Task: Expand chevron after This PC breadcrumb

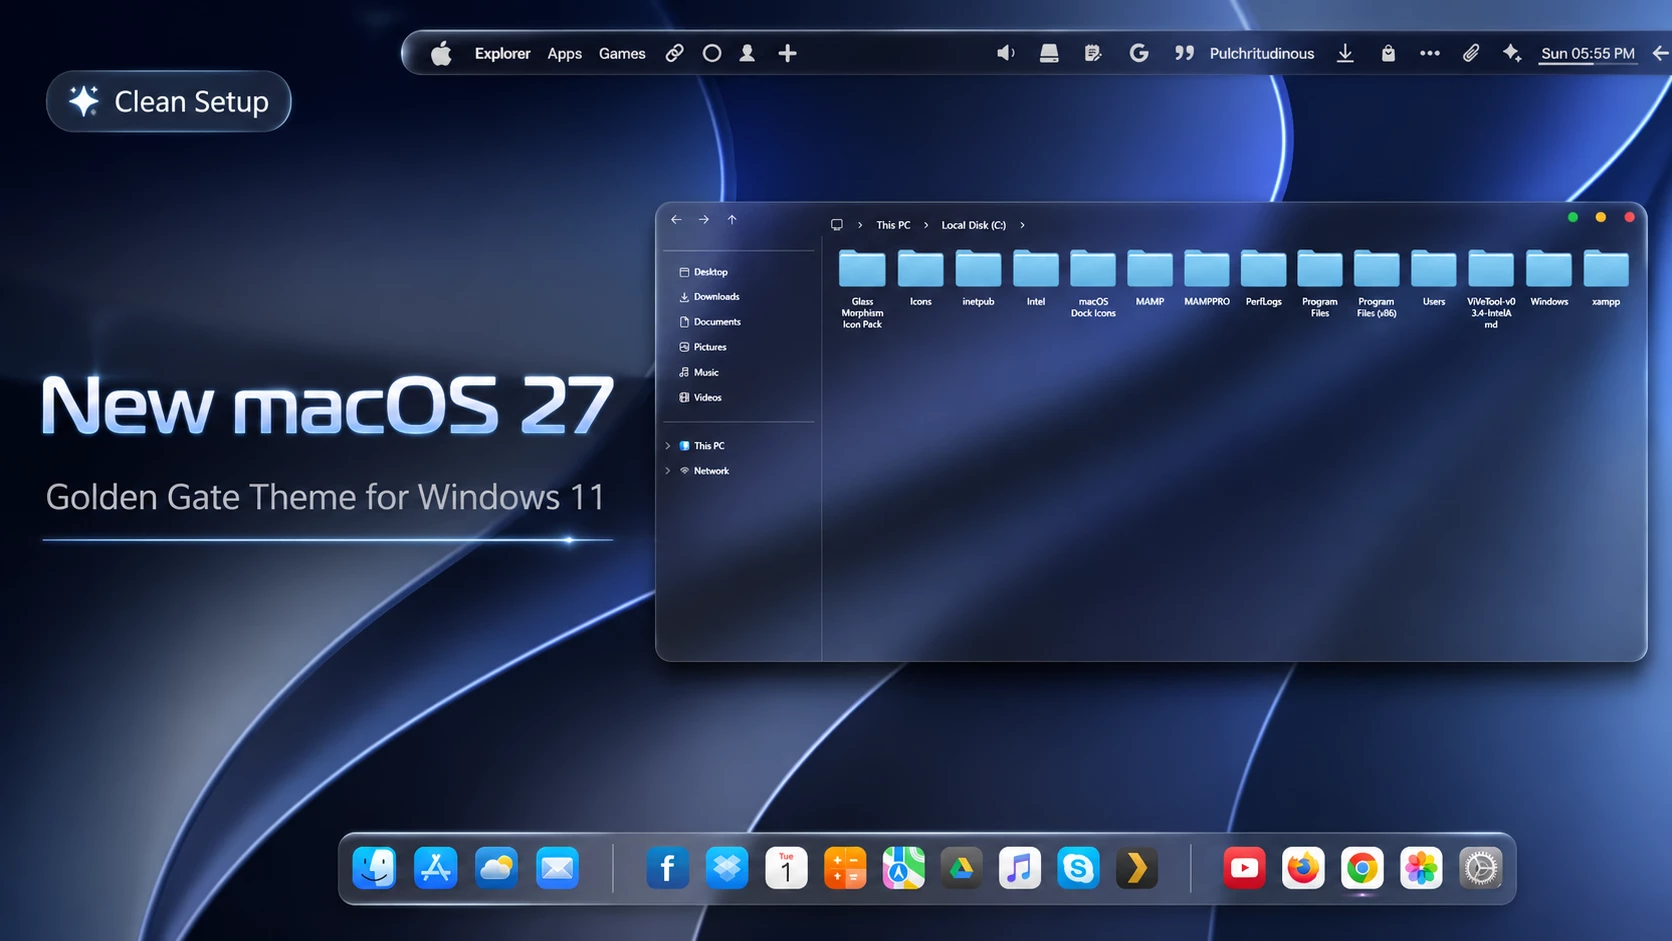Action: (x=926, y=225)
